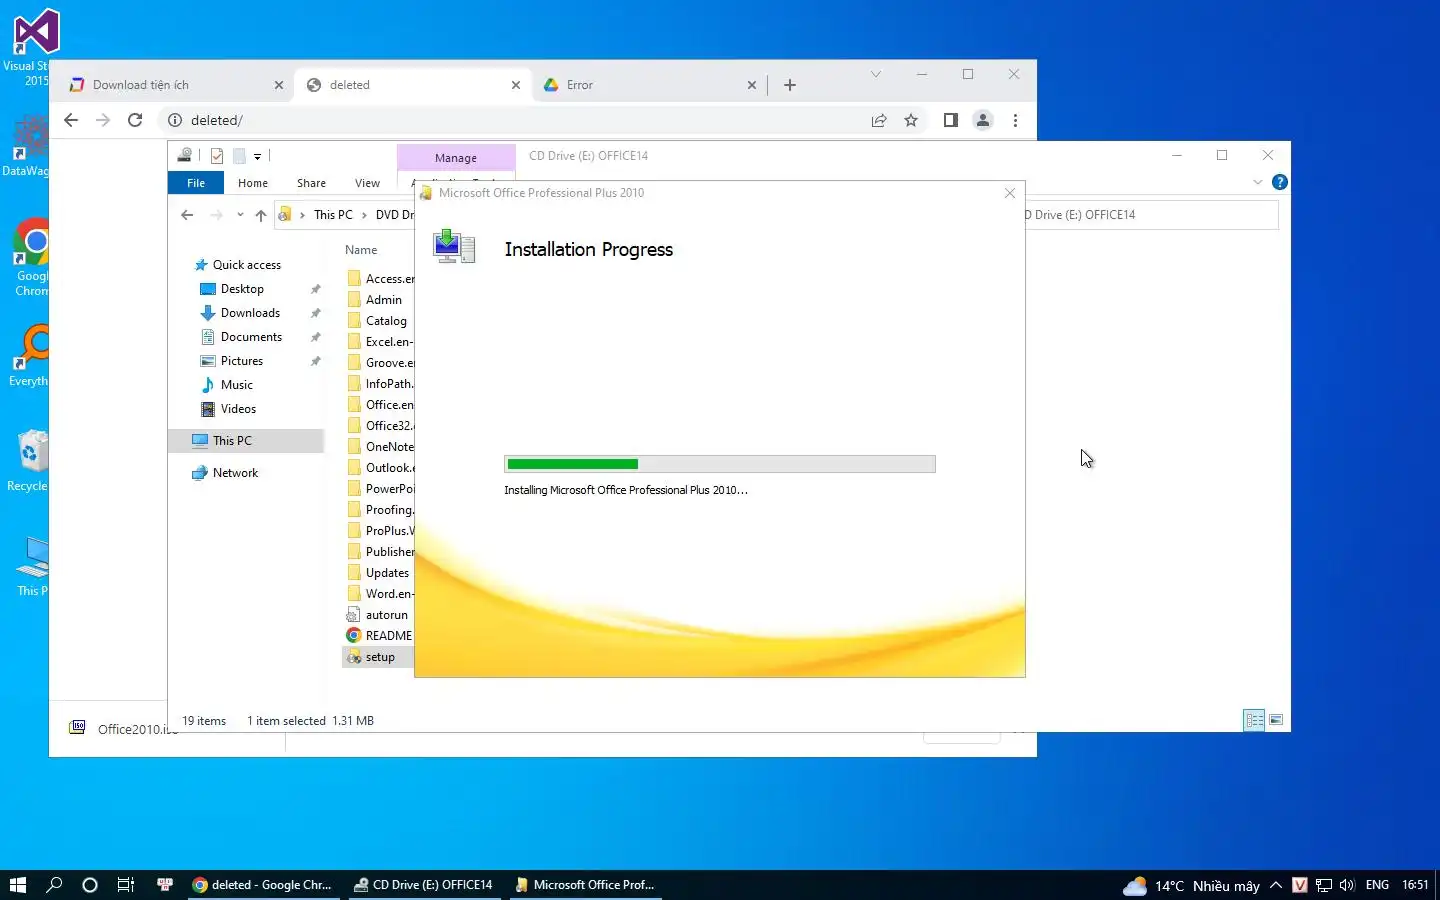Open File tab in Explorer ribbon
The height and width of the screenshot is (900, 1440).
[196, 183]
